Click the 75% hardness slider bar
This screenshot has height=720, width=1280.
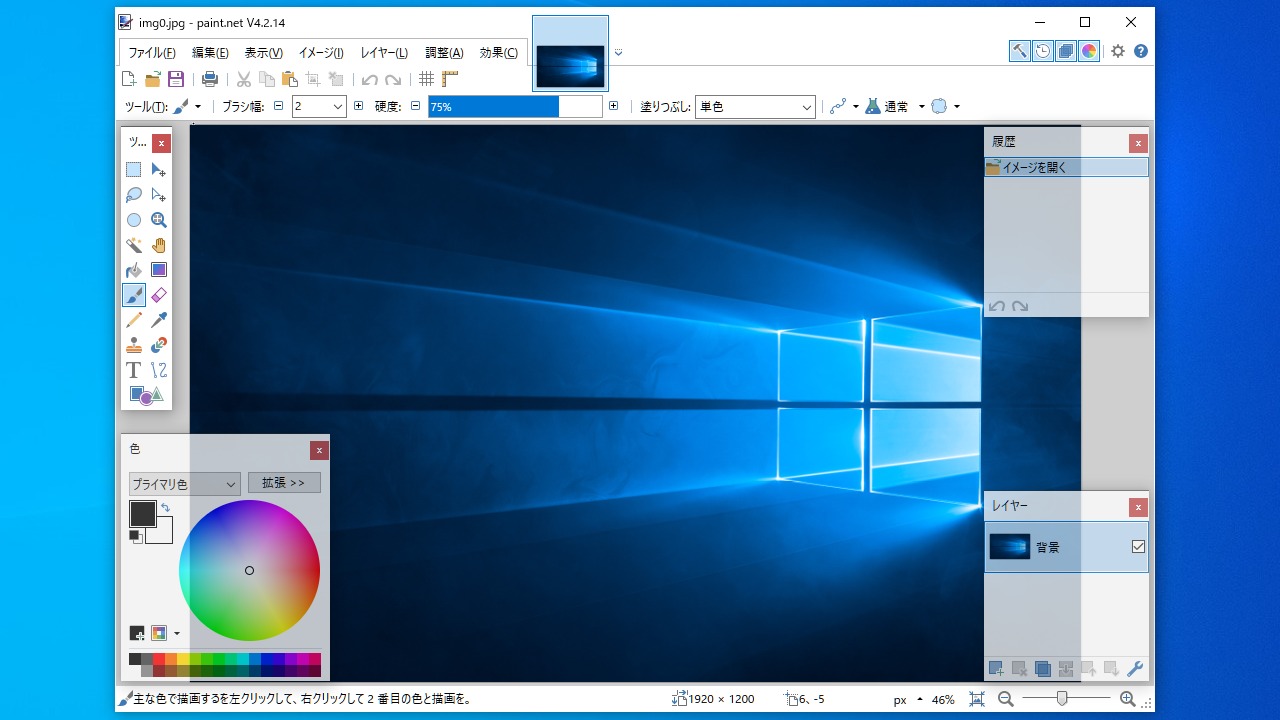[515, 106]
